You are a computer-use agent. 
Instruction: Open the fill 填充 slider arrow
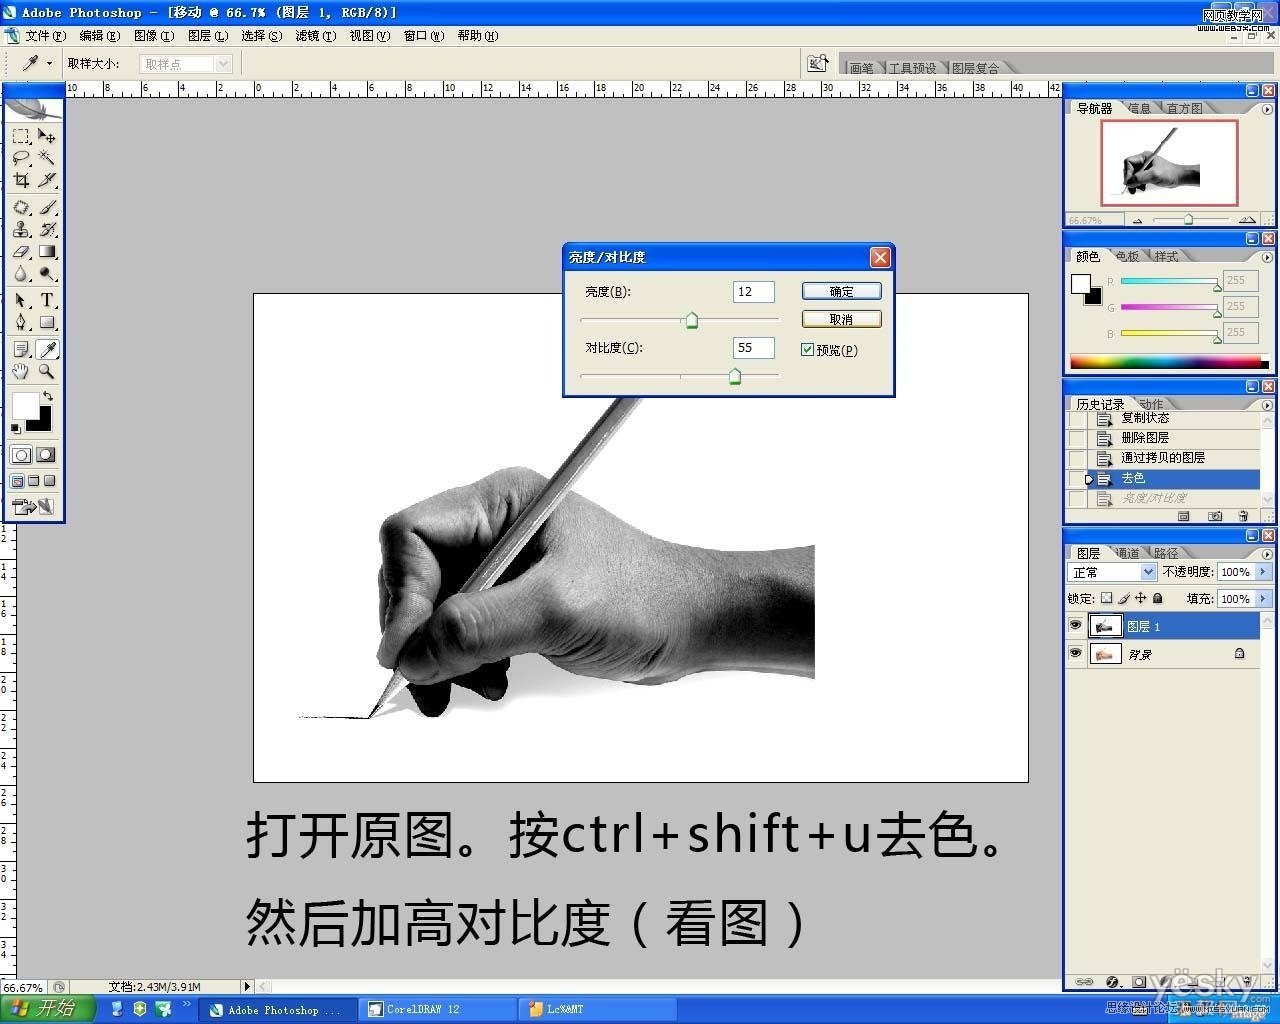tap(1263, 598)
